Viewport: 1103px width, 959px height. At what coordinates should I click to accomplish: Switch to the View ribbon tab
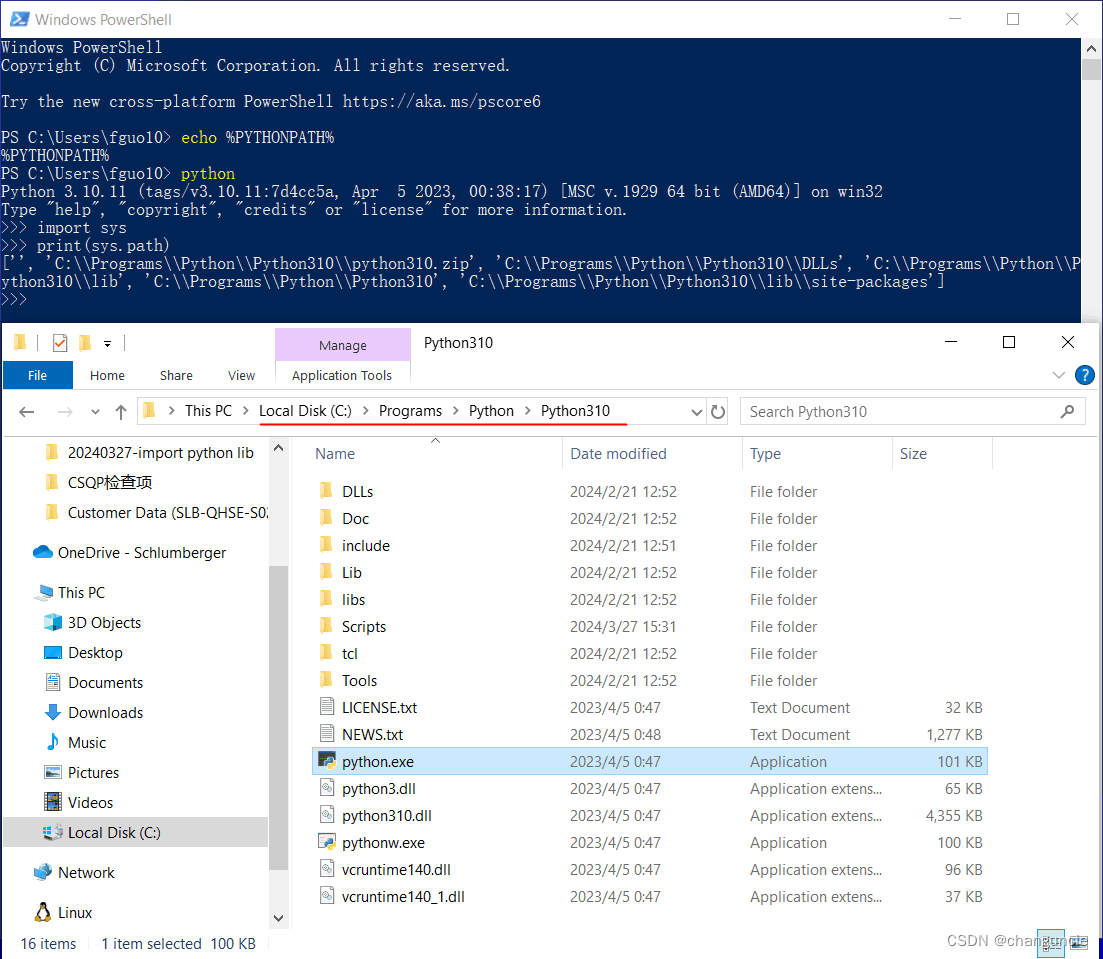(x=241, y=375)
